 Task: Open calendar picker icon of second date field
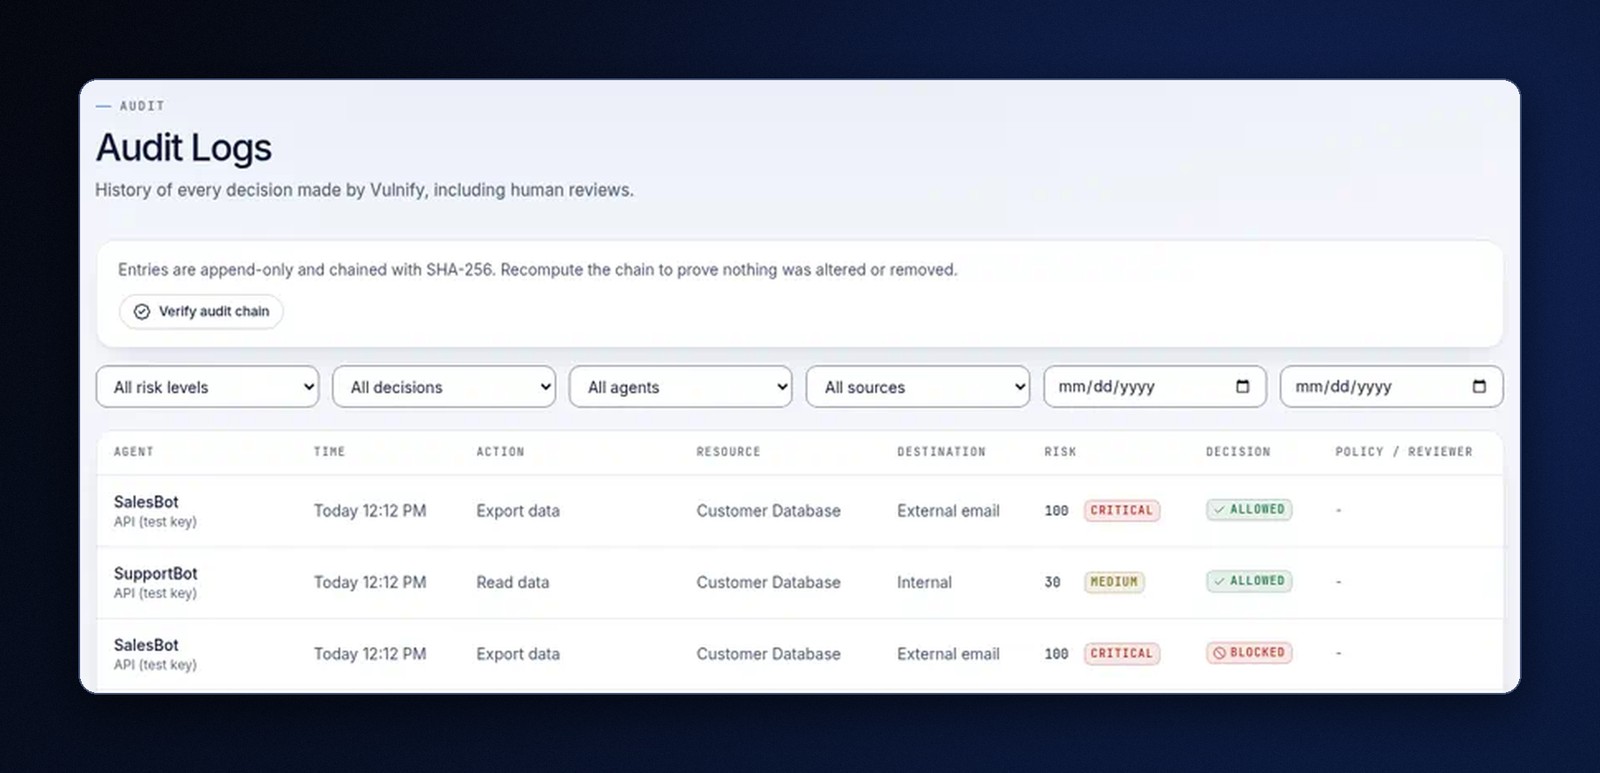click(x=1479, y=387)
